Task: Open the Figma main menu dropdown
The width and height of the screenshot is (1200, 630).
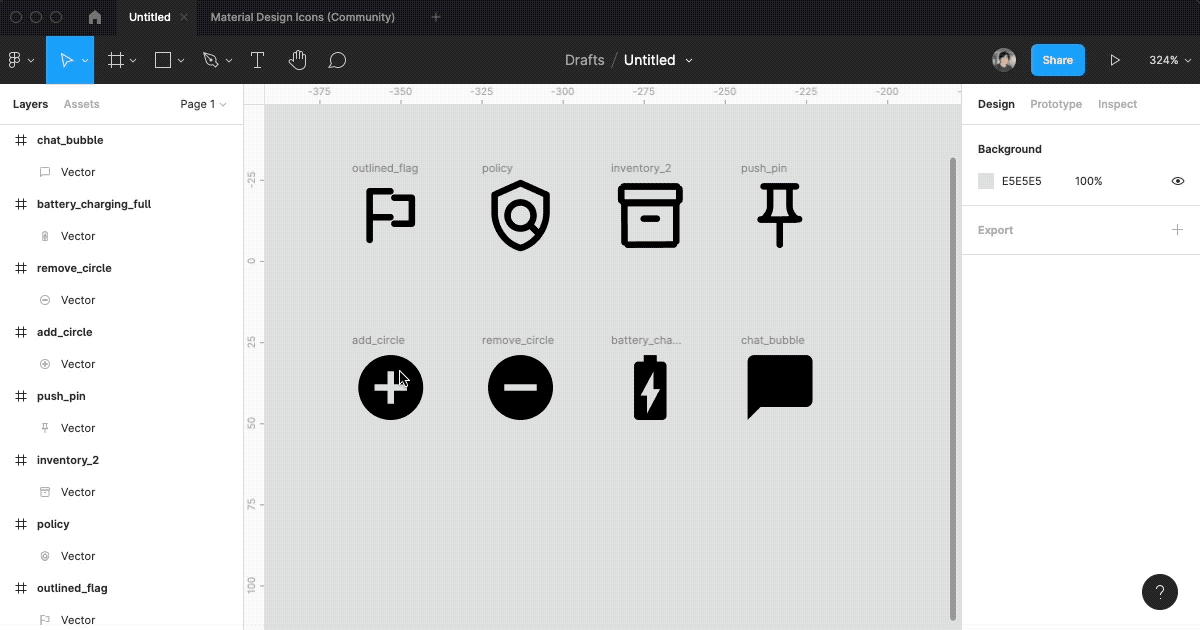Action: 20,60
